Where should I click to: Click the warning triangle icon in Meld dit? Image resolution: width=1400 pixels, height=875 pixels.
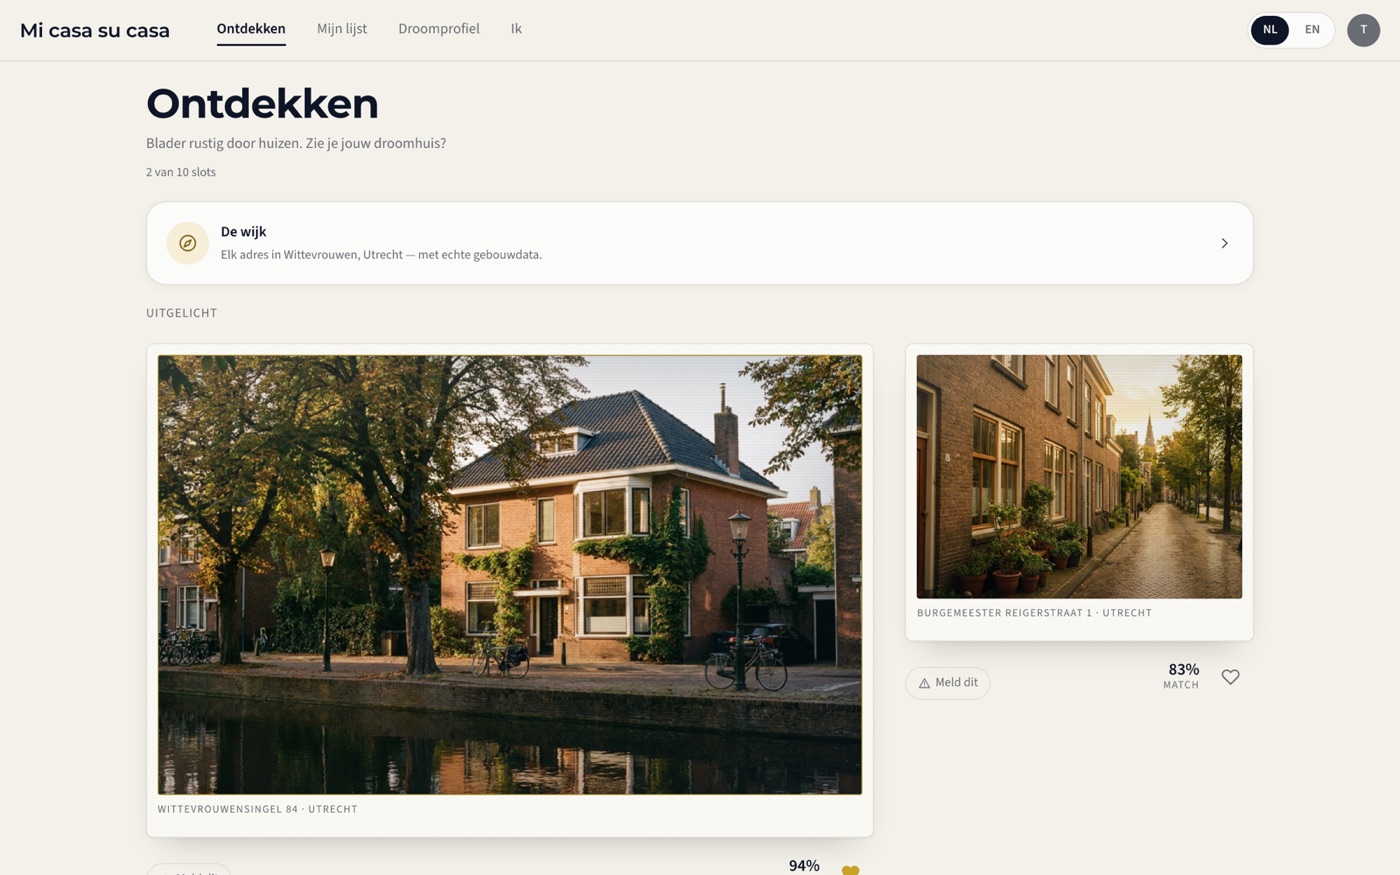924,683
